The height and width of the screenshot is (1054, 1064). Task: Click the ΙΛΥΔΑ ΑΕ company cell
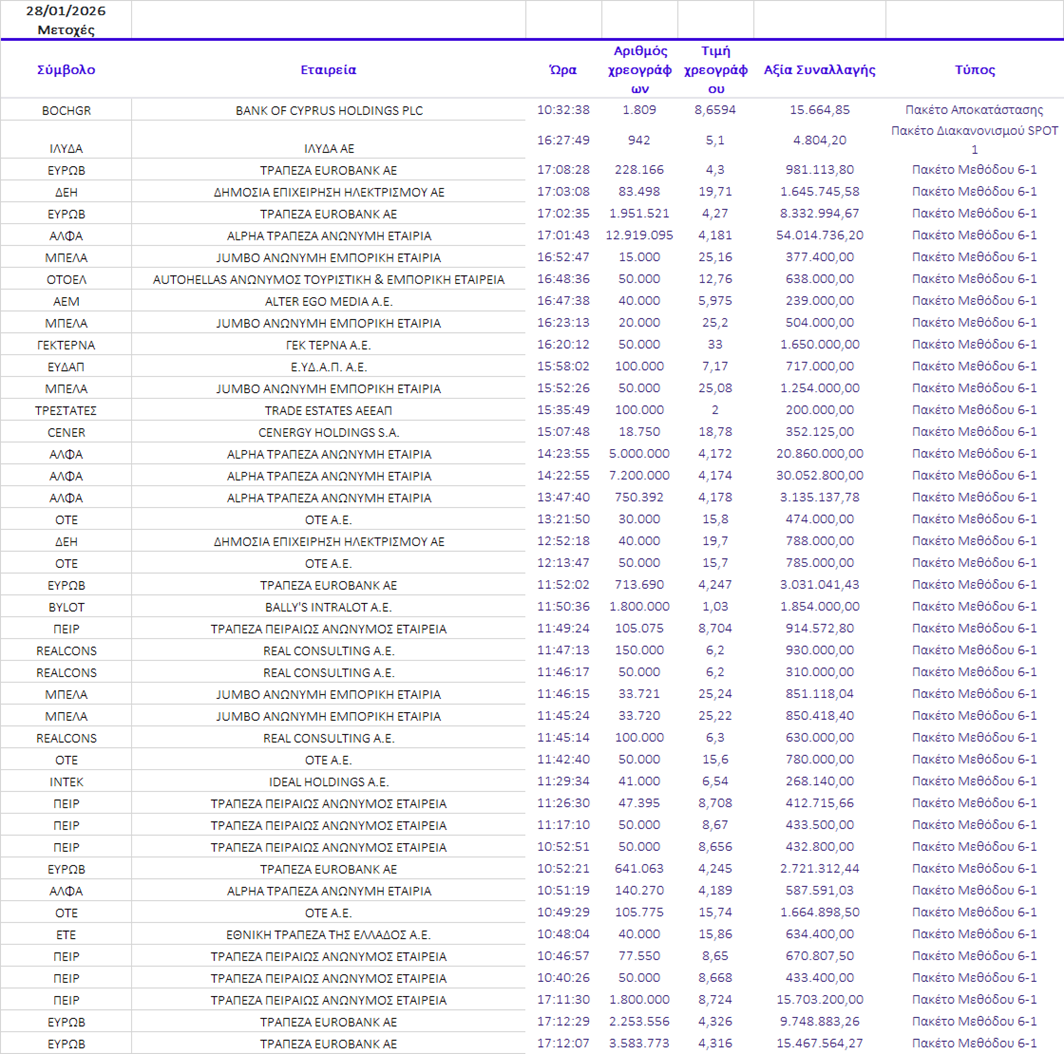click(328, 149)
